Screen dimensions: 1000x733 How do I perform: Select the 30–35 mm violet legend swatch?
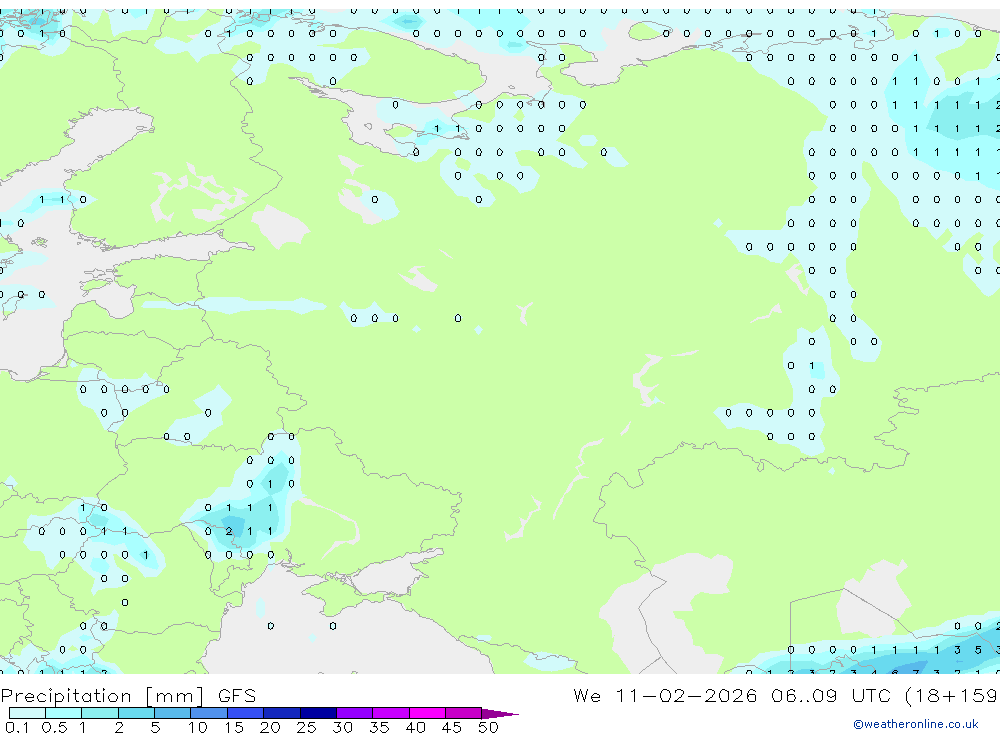[354, 713]
